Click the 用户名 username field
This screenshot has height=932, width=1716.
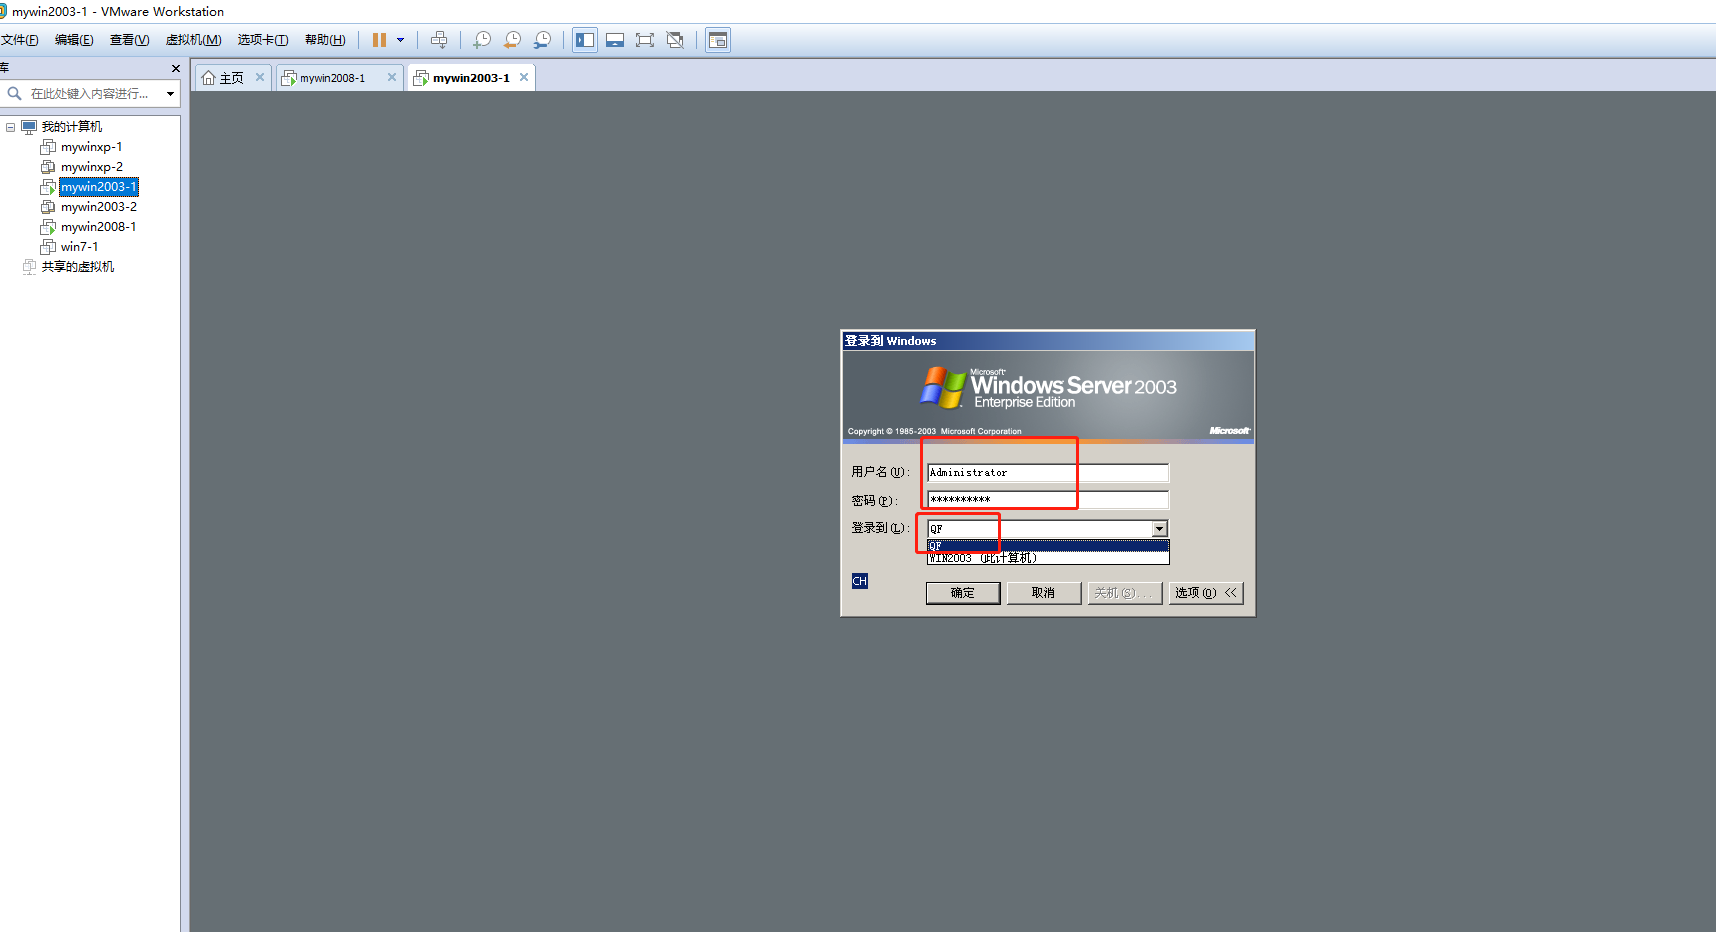click(1047, 473)
